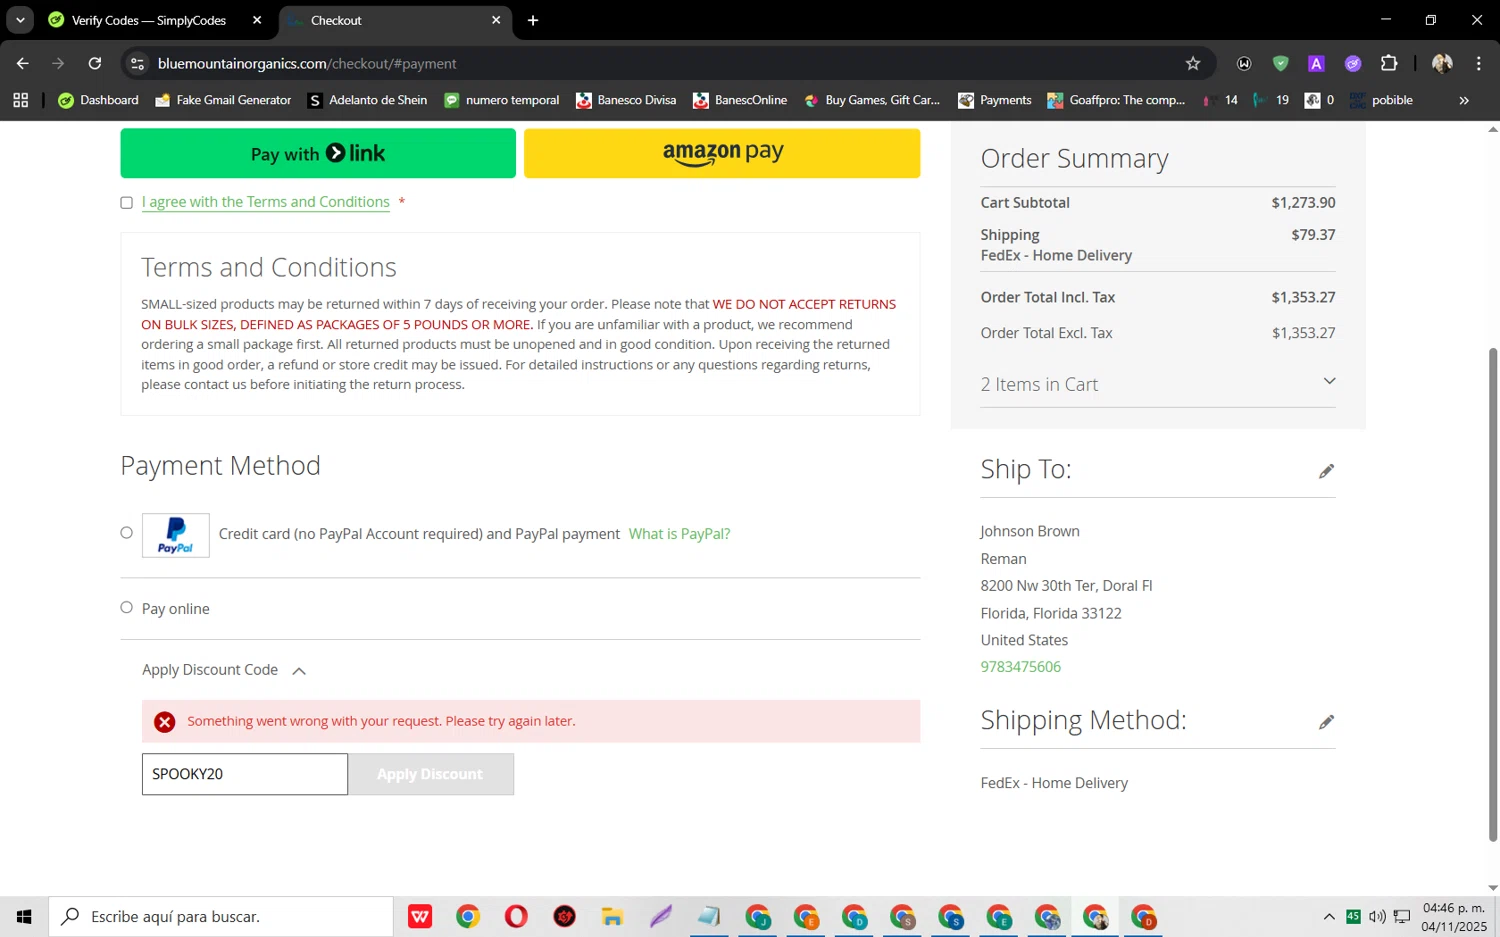The width and height of the screenshot is (1500, 937).
Task: Go back to the previous page
Action: point(22,63)
